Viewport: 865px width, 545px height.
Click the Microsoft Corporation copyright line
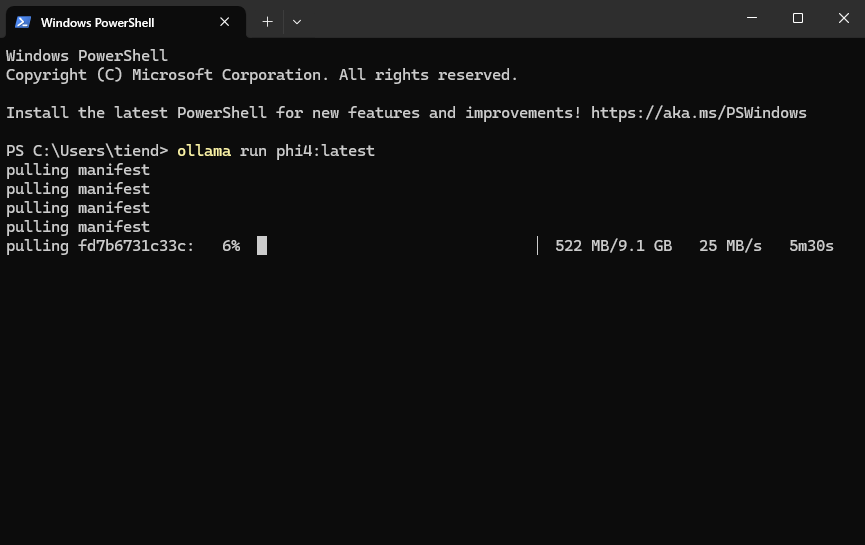click(x=262, y=75)
